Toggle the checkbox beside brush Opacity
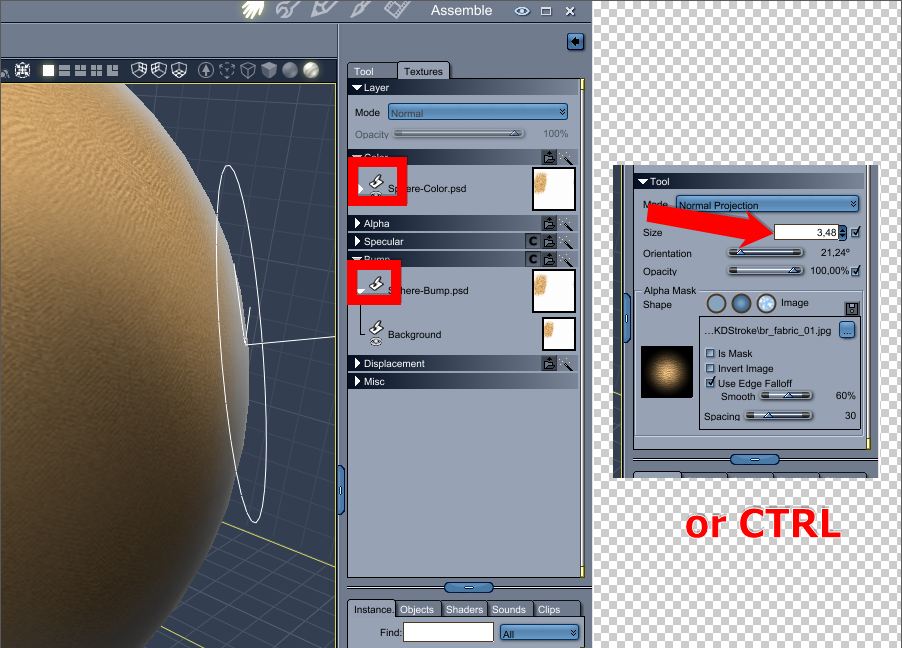The height and width of the screenshot is (648, 902). (x=855, y=270)
